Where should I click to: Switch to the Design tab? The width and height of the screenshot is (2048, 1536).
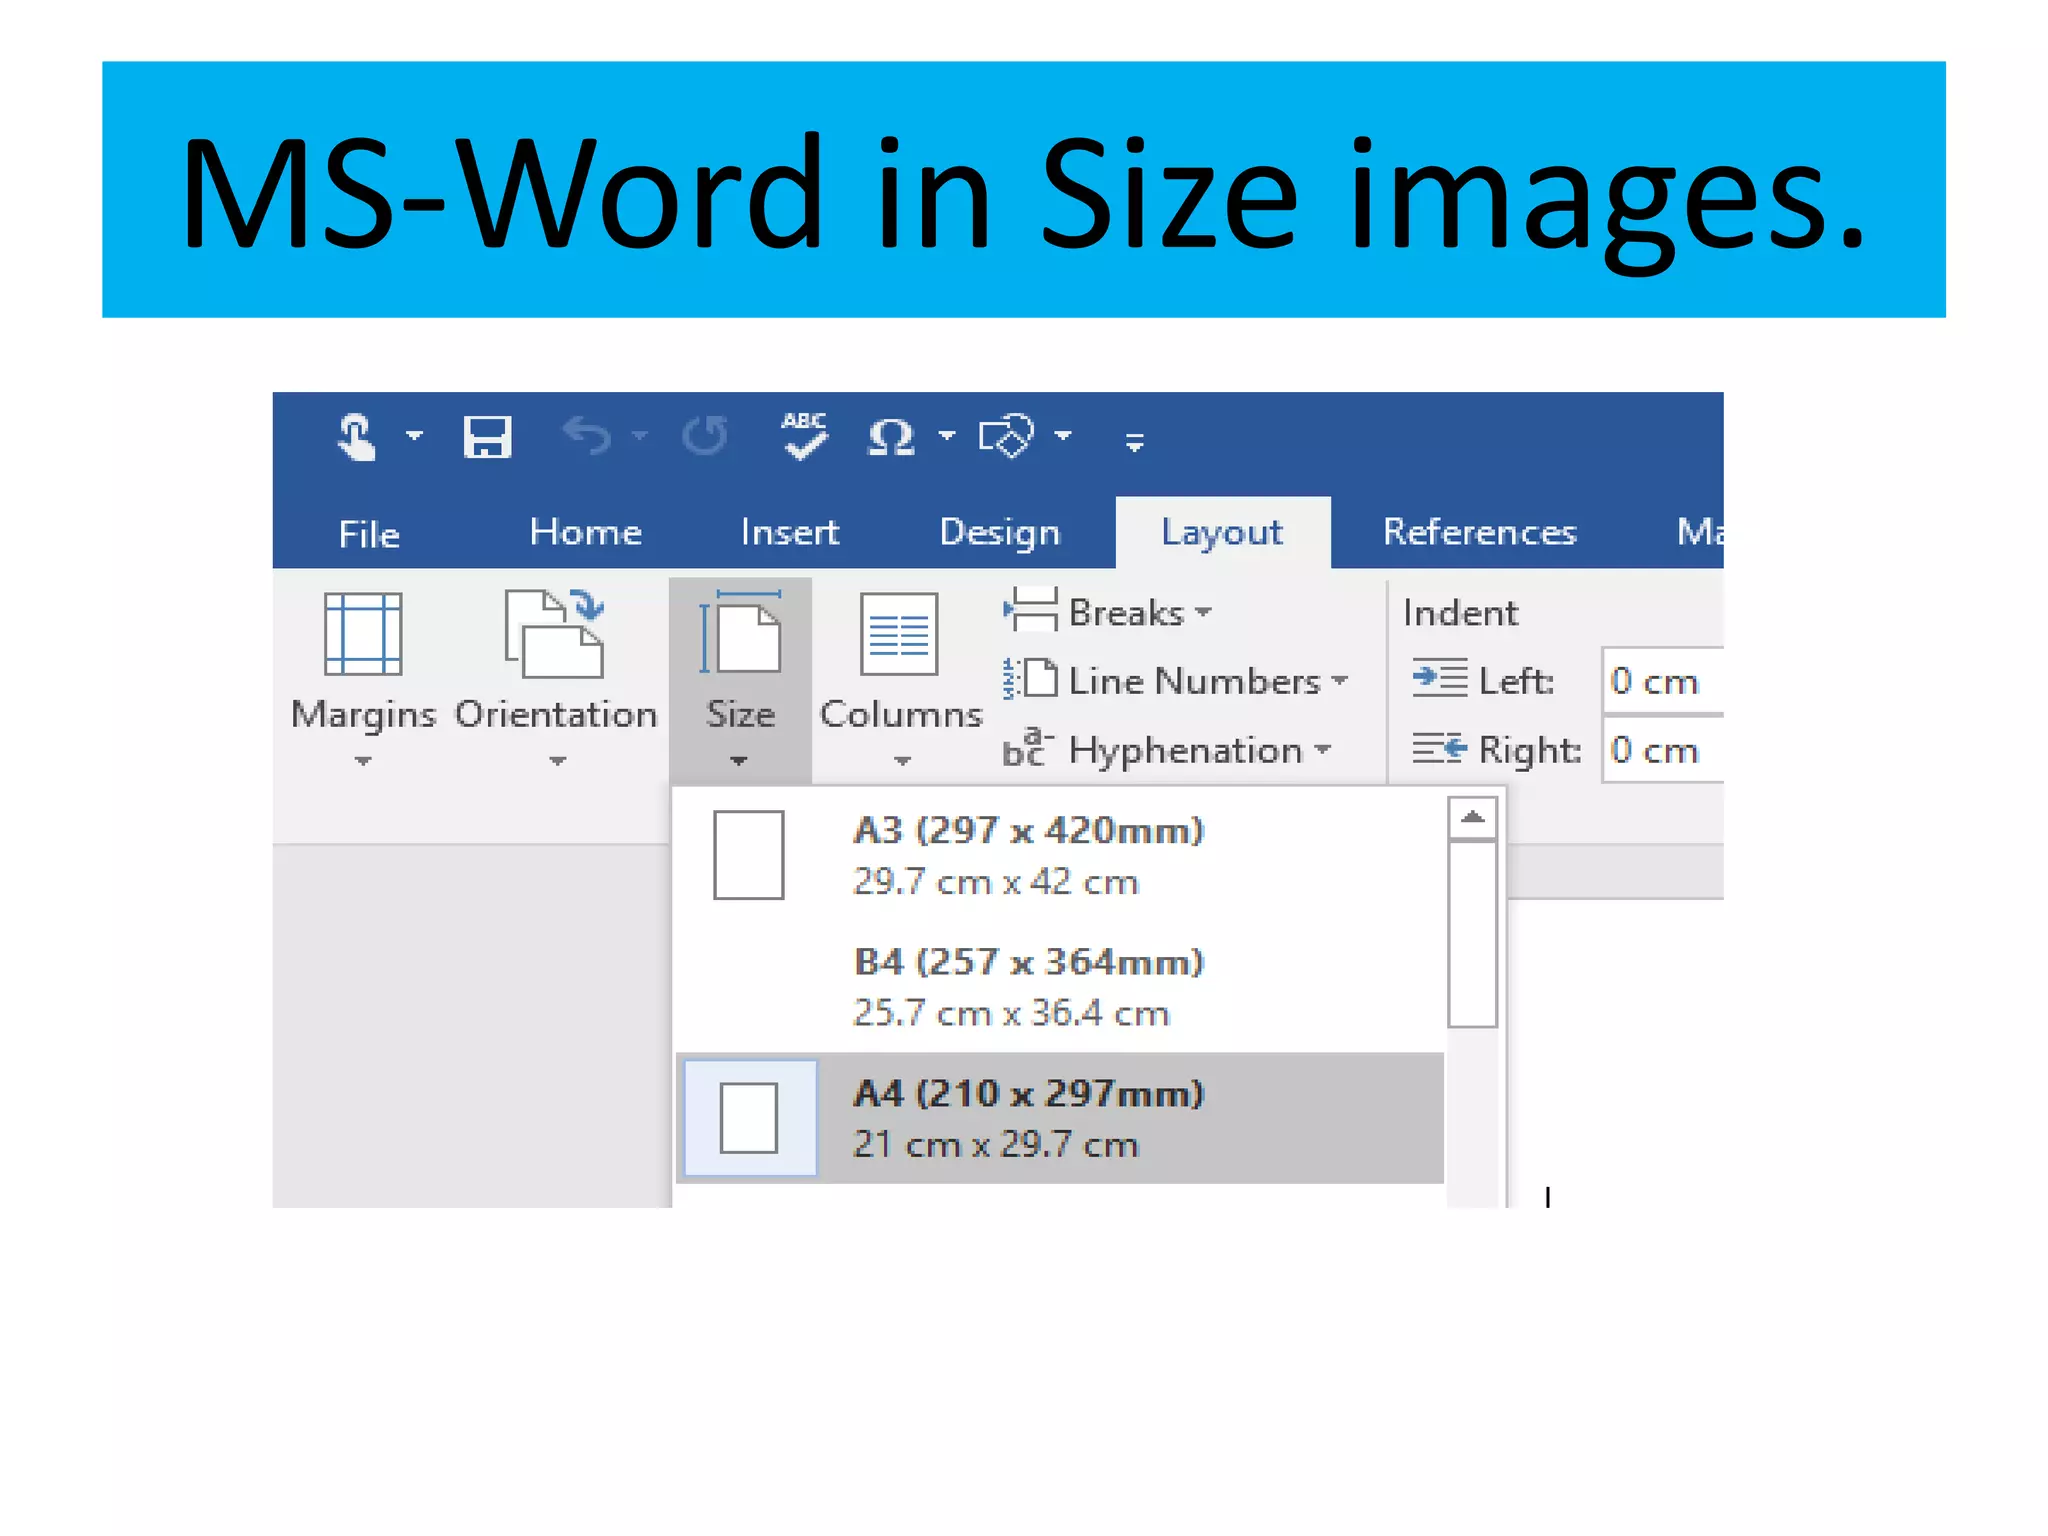pos(1000,532)
